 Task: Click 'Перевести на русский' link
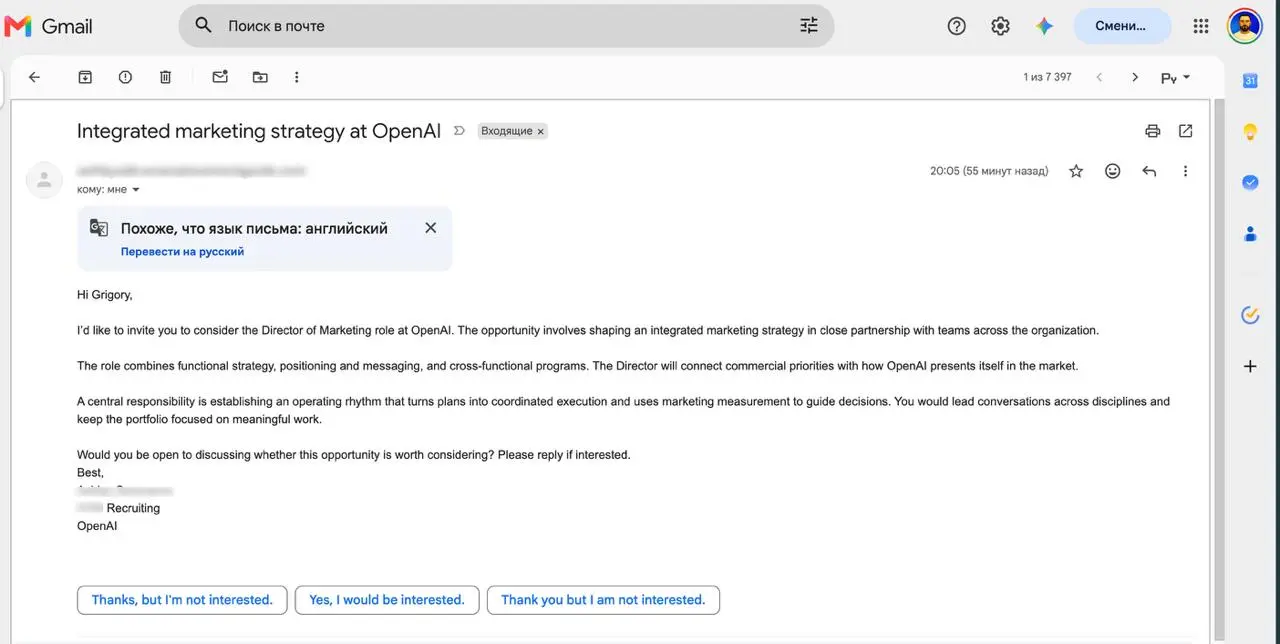coord(182,252)
